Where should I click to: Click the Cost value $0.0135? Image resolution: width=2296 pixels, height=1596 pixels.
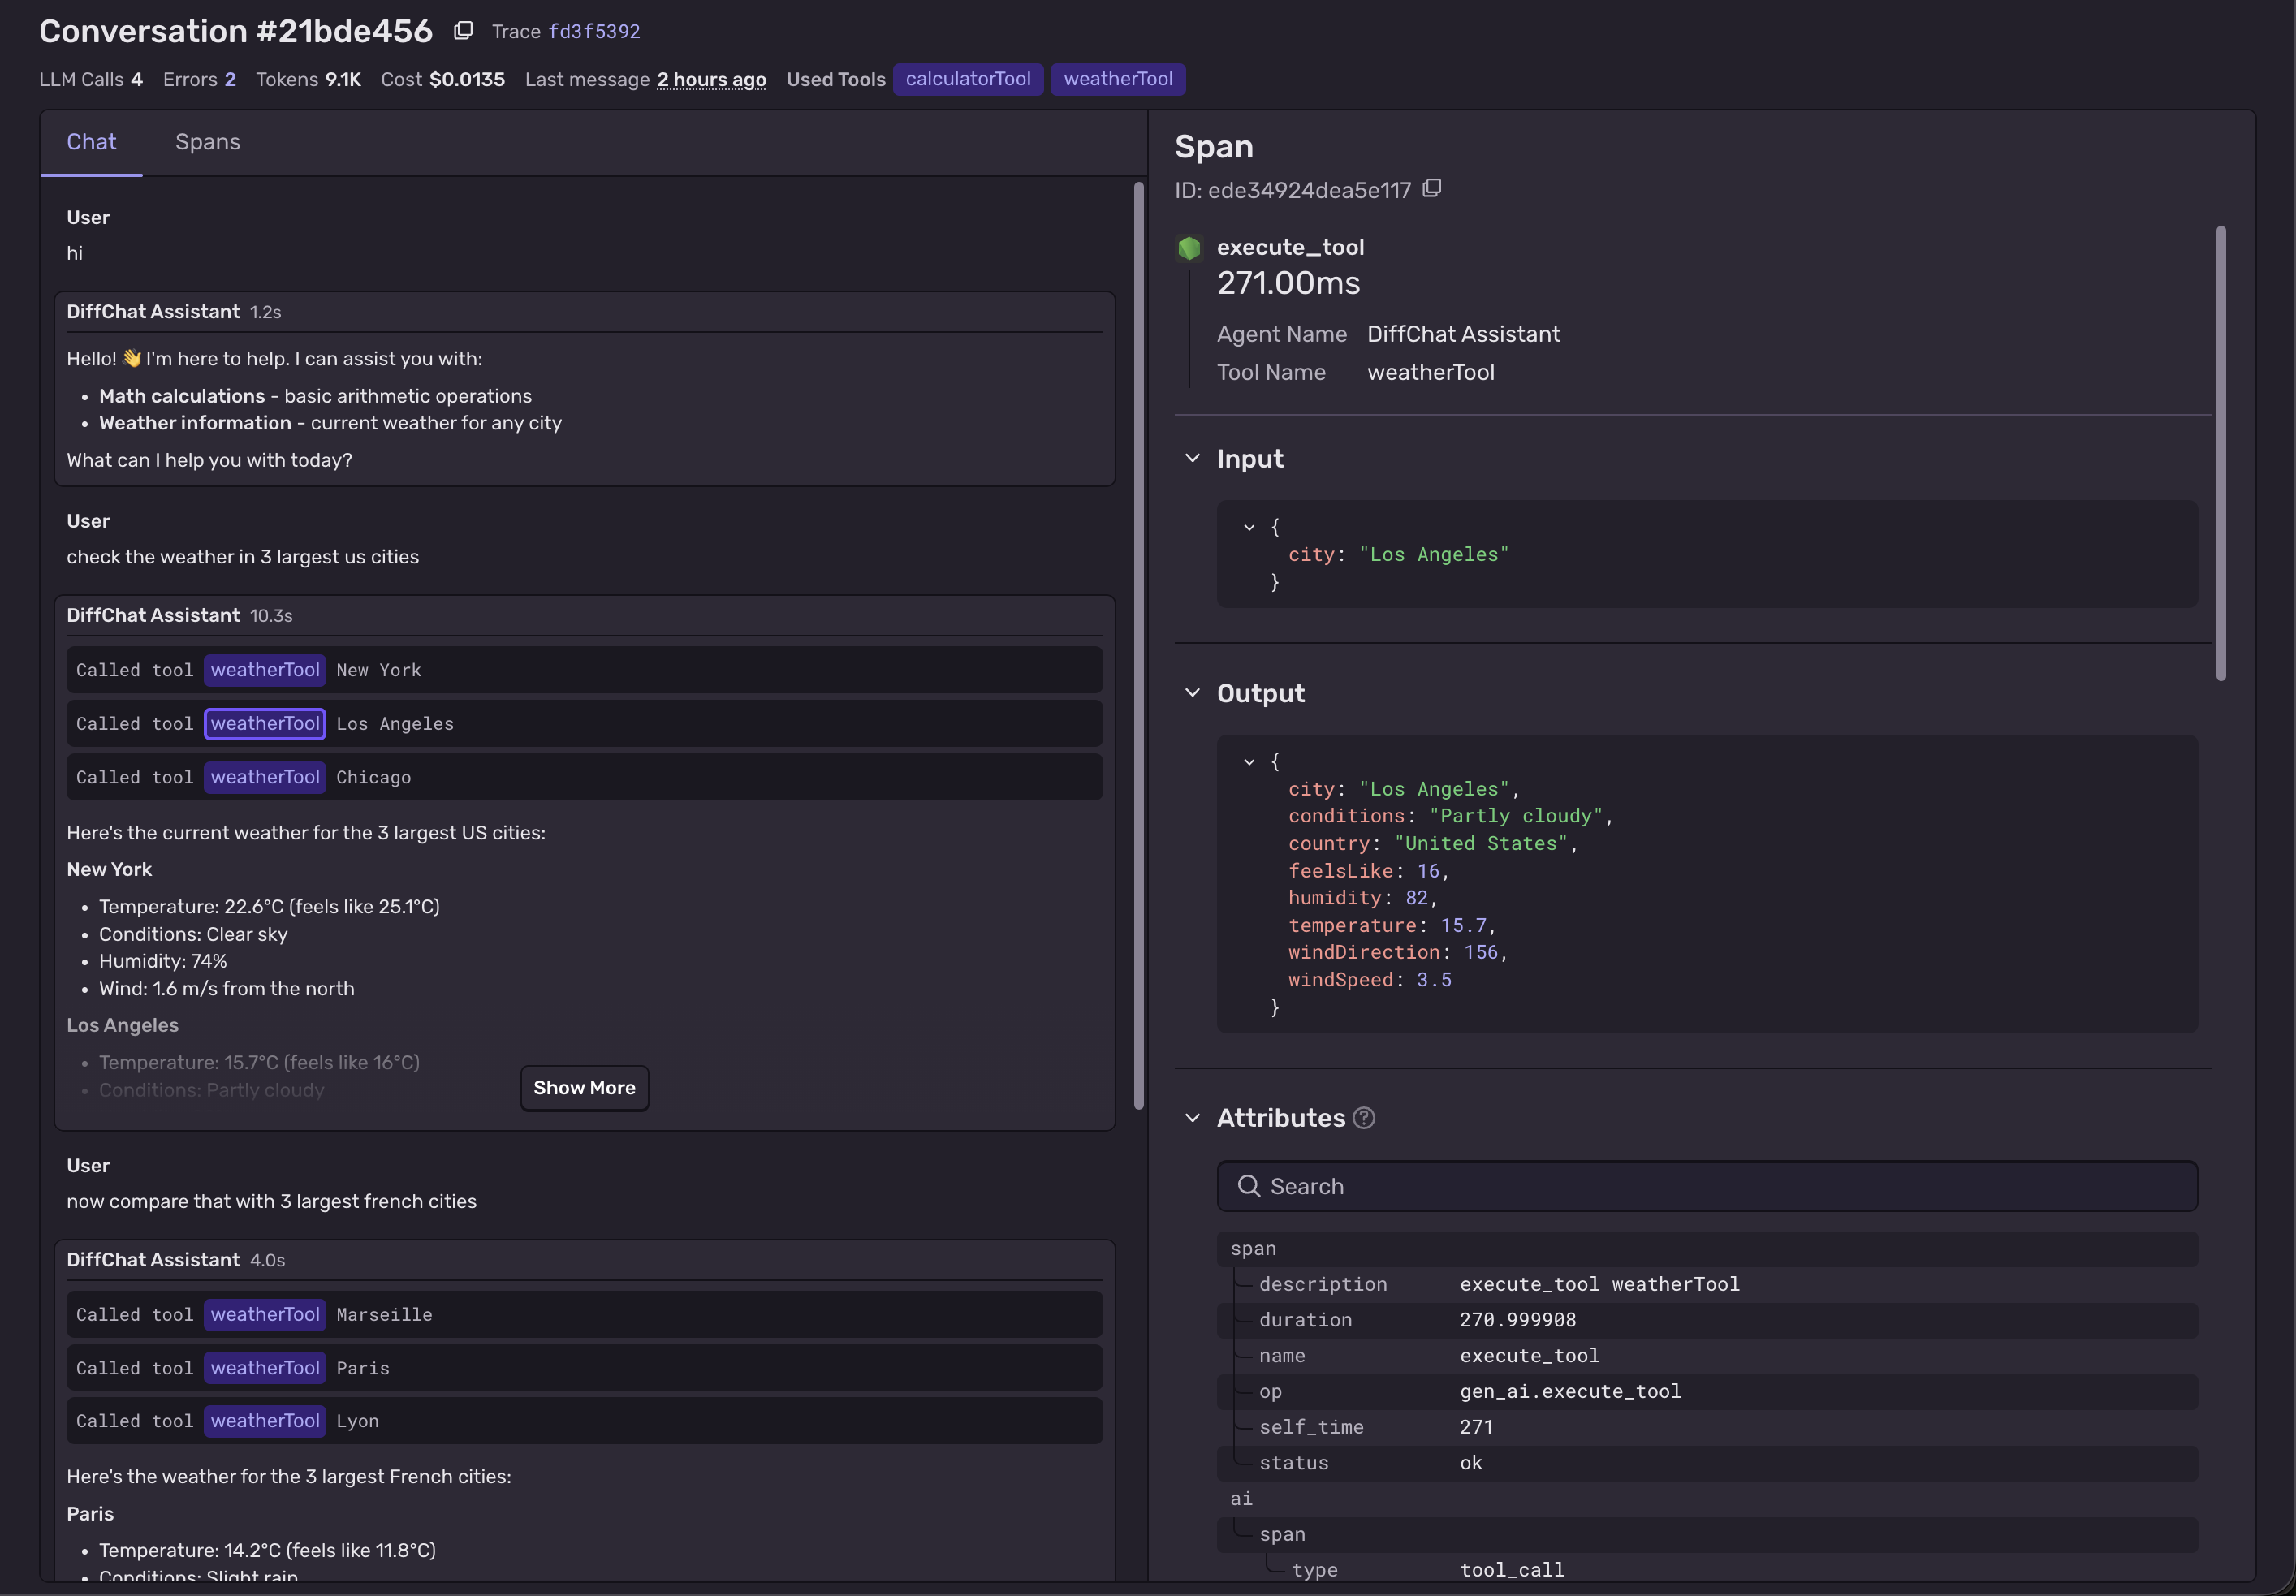[467, 79]
